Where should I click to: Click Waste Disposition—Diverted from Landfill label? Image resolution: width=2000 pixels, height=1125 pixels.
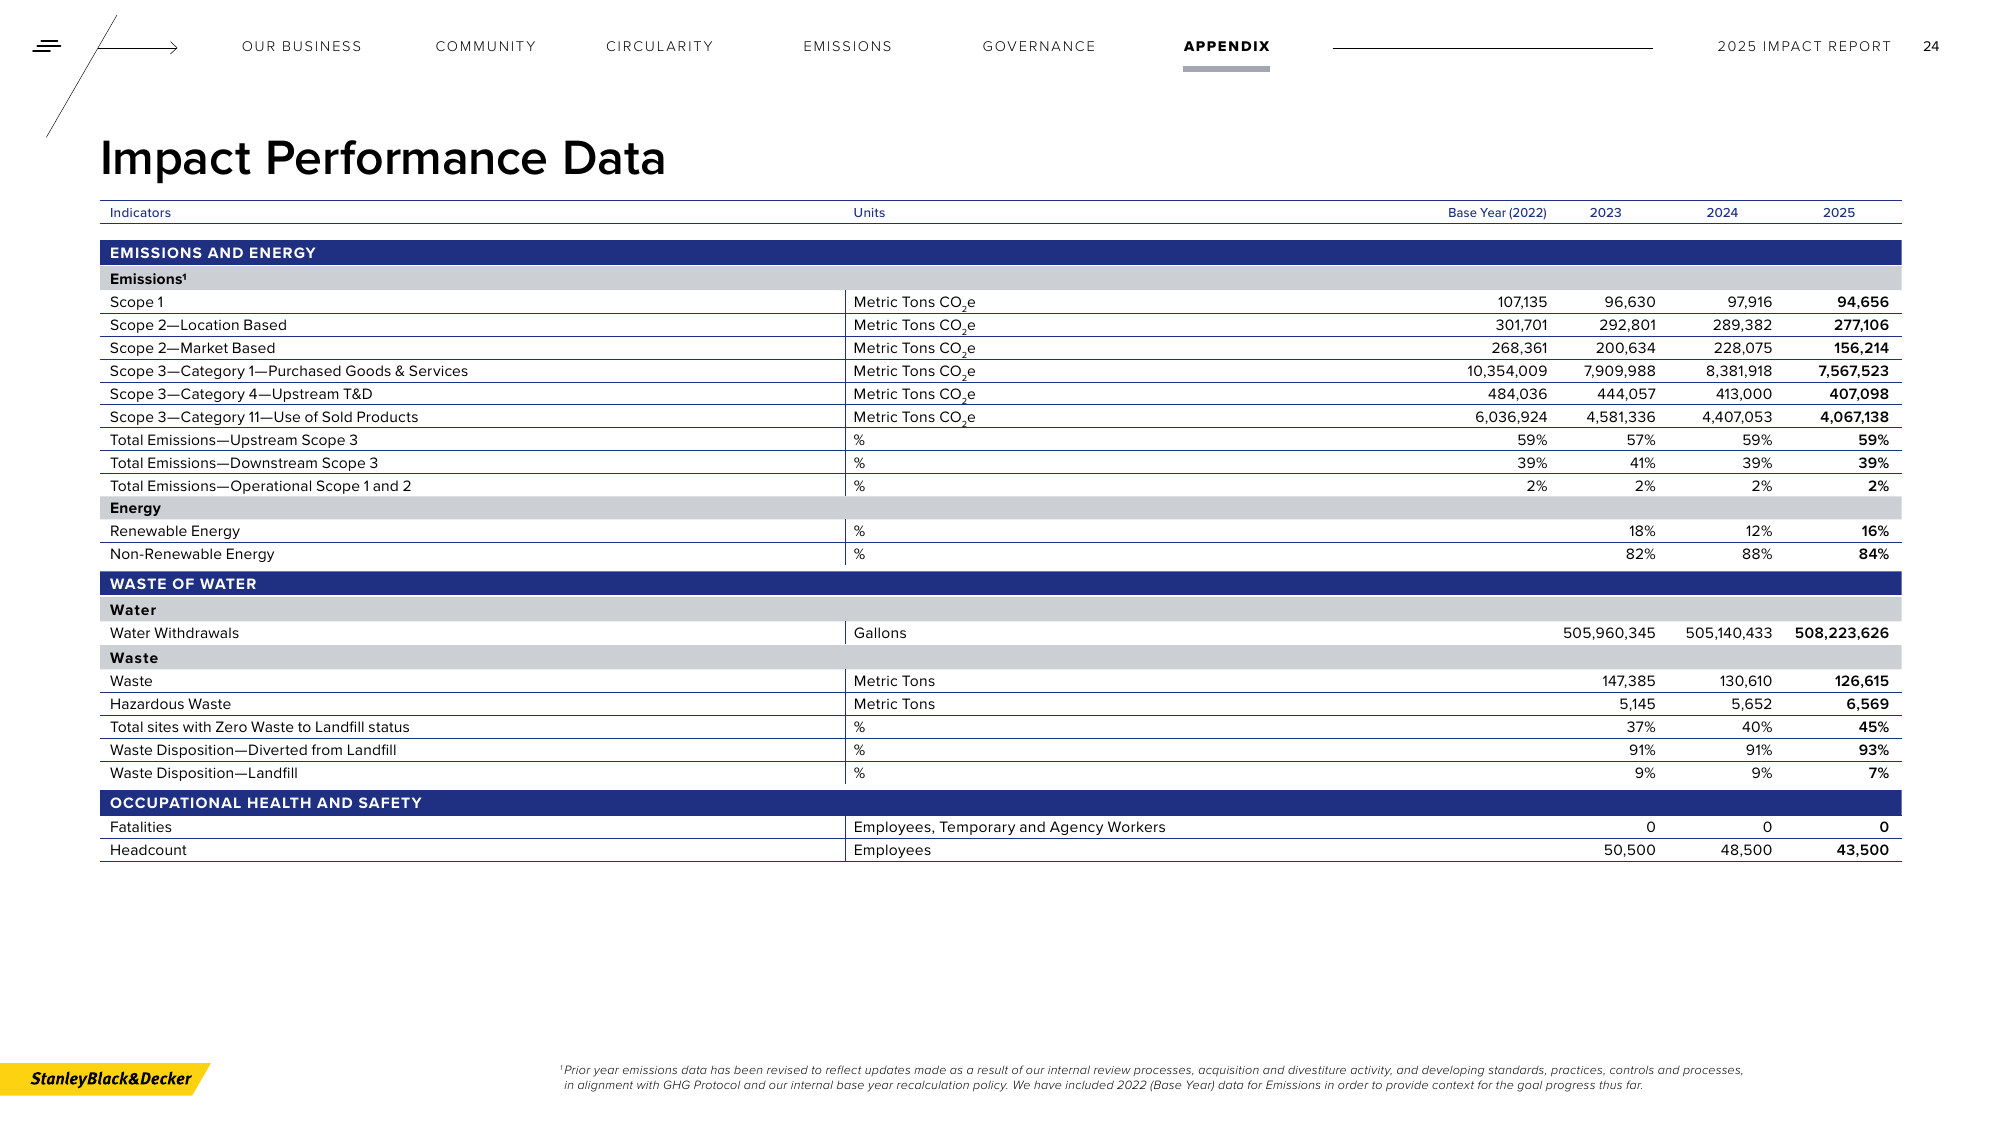point(253,750)
